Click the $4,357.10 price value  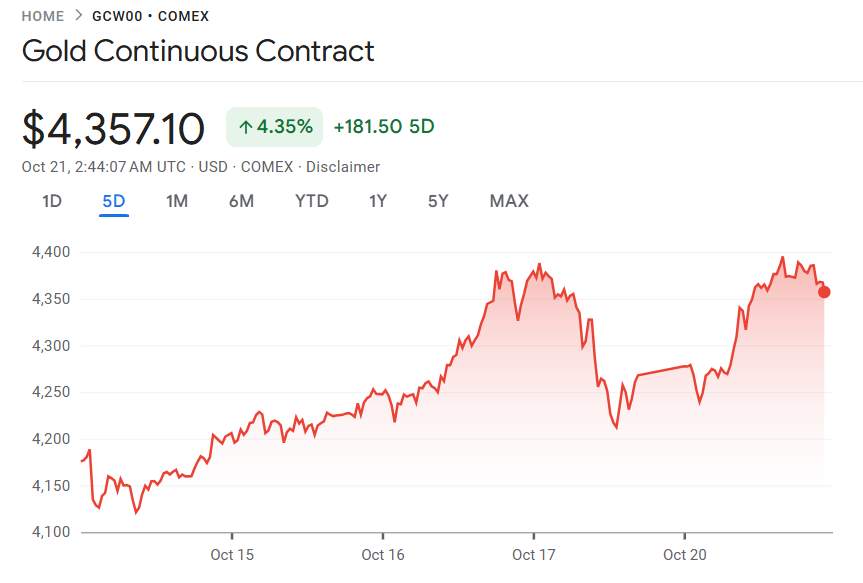coord(113,129)
